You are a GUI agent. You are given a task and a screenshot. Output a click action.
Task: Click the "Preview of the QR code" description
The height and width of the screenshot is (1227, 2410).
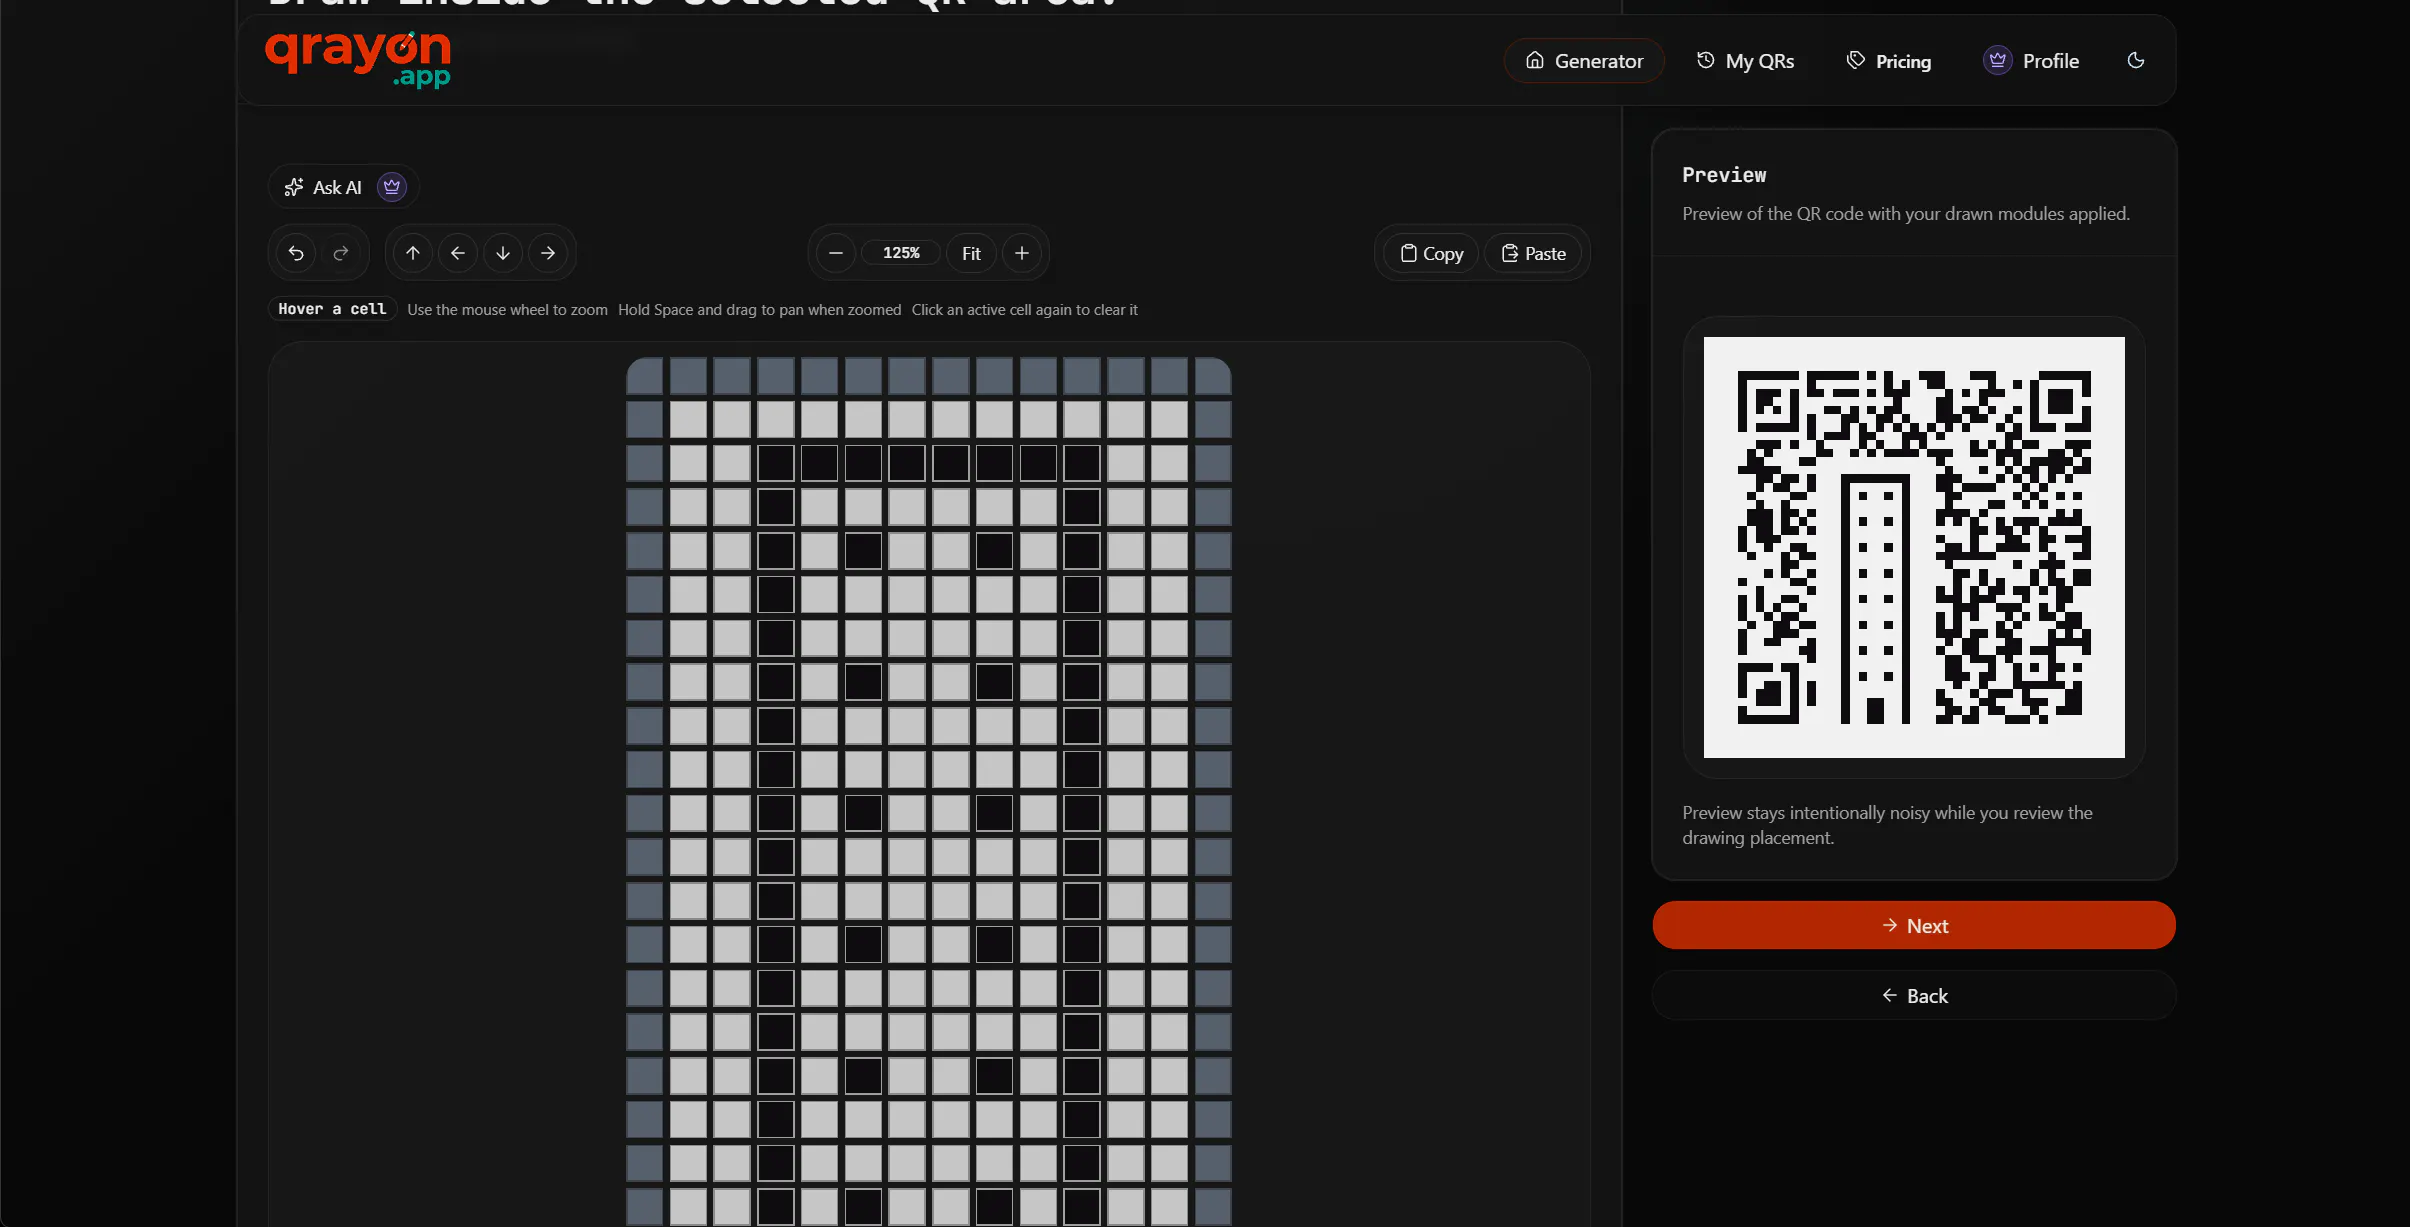click(1906, 214)
